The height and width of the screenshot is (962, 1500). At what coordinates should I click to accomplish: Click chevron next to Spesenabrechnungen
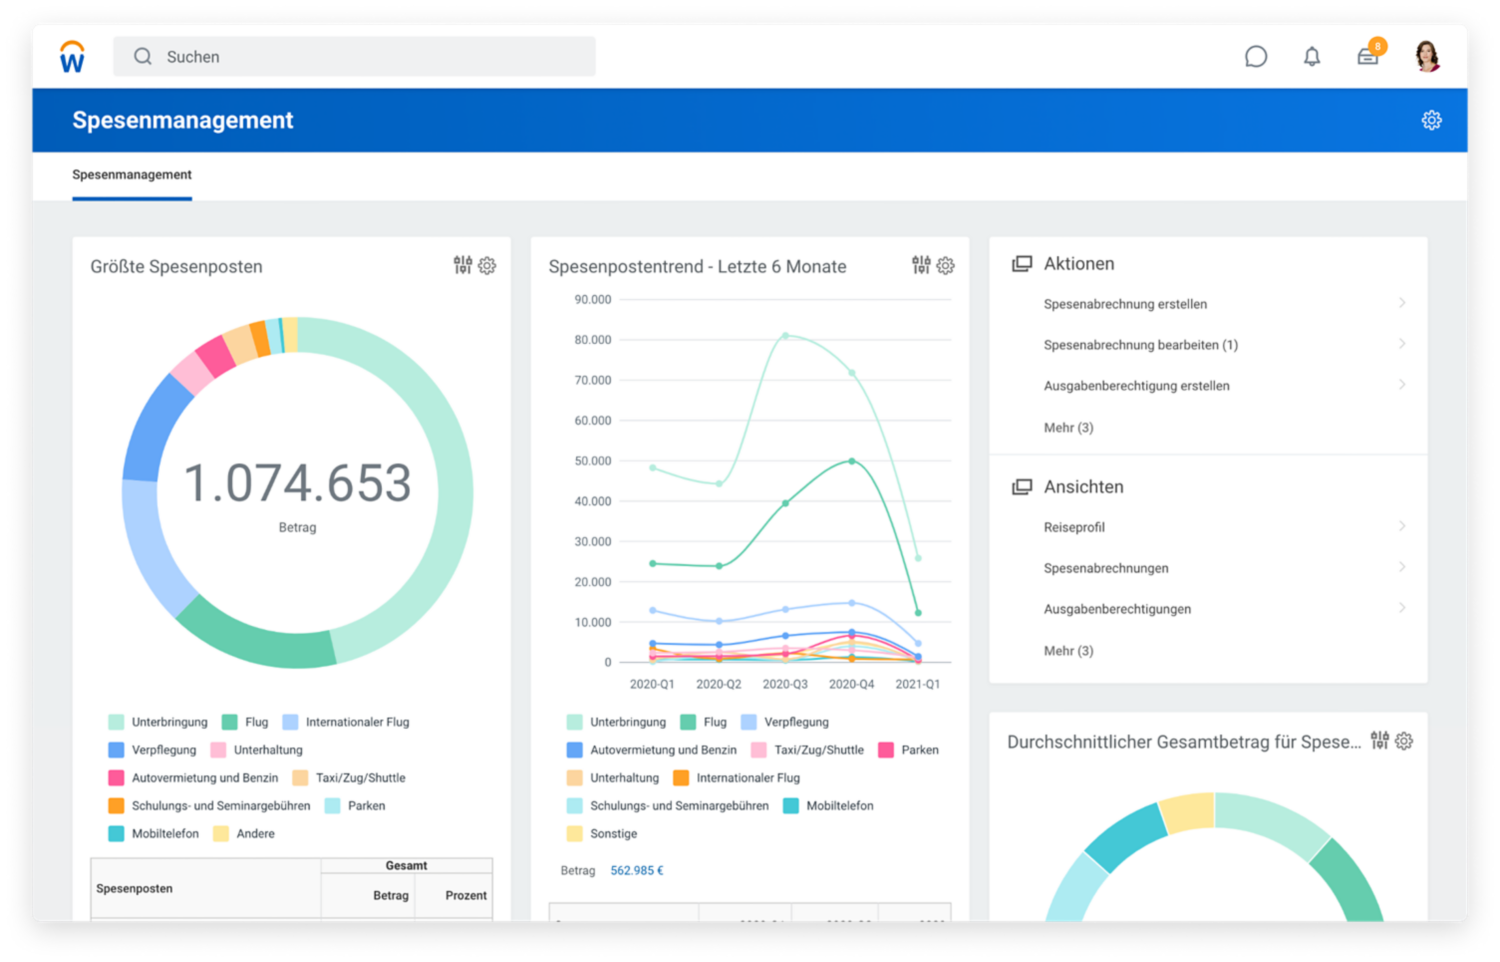coord(1402,567)
